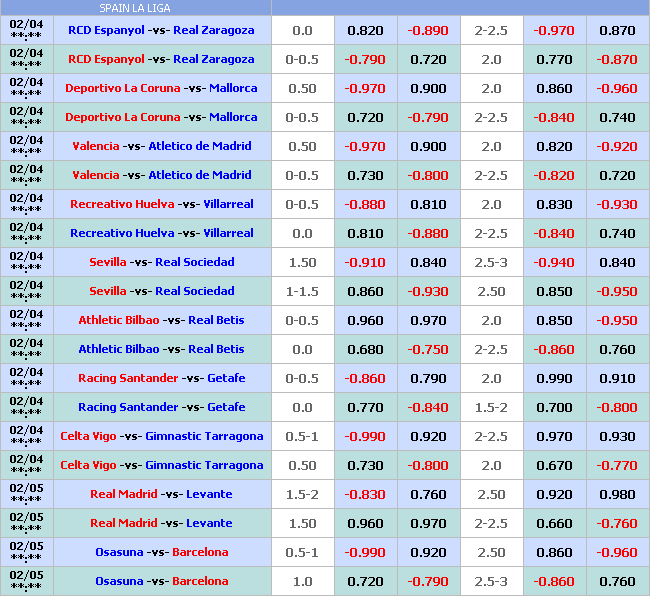Choose the 0.660 odds in the Real Madrid row

pos(554,523)
